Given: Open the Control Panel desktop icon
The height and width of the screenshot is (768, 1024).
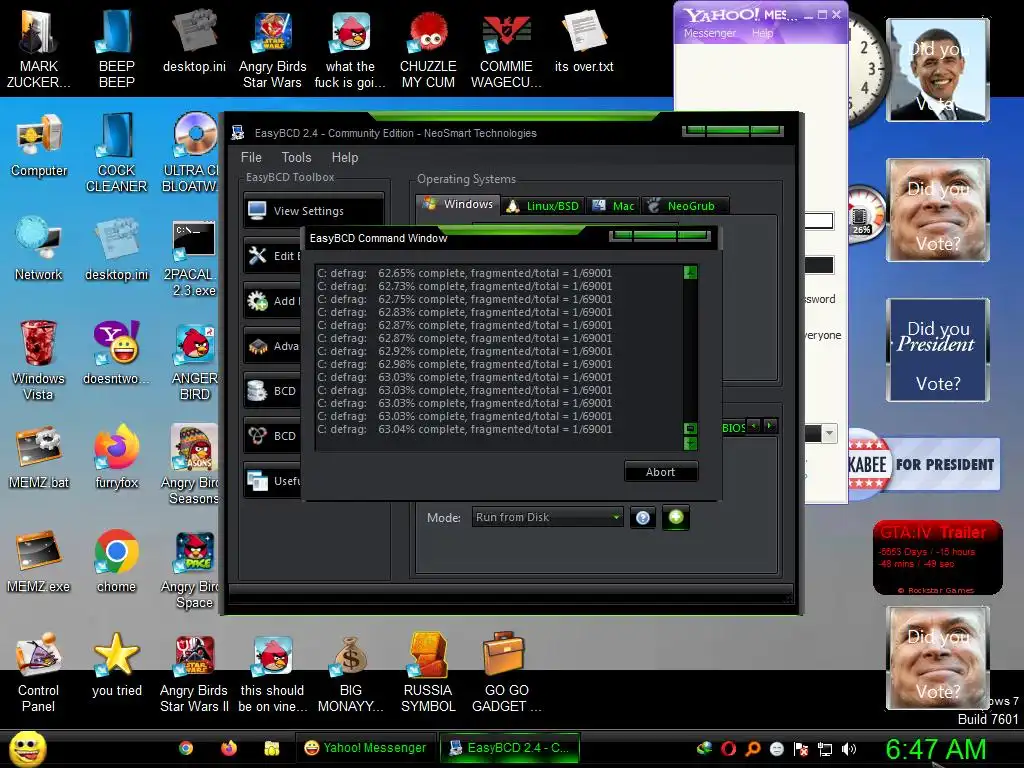Looking at the screenshot, I should click(x=39, y=673).
